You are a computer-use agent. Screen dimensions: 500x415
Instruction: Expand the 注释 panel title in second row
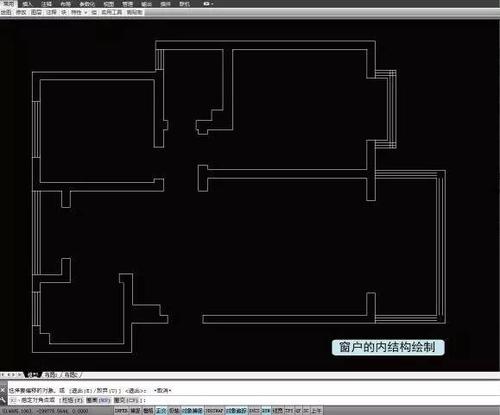click(51, 12)
